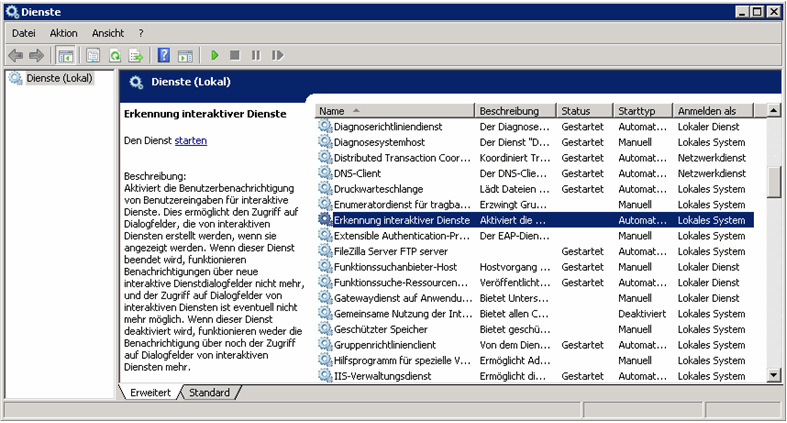Open the Aktion menu

click(63, 33)
